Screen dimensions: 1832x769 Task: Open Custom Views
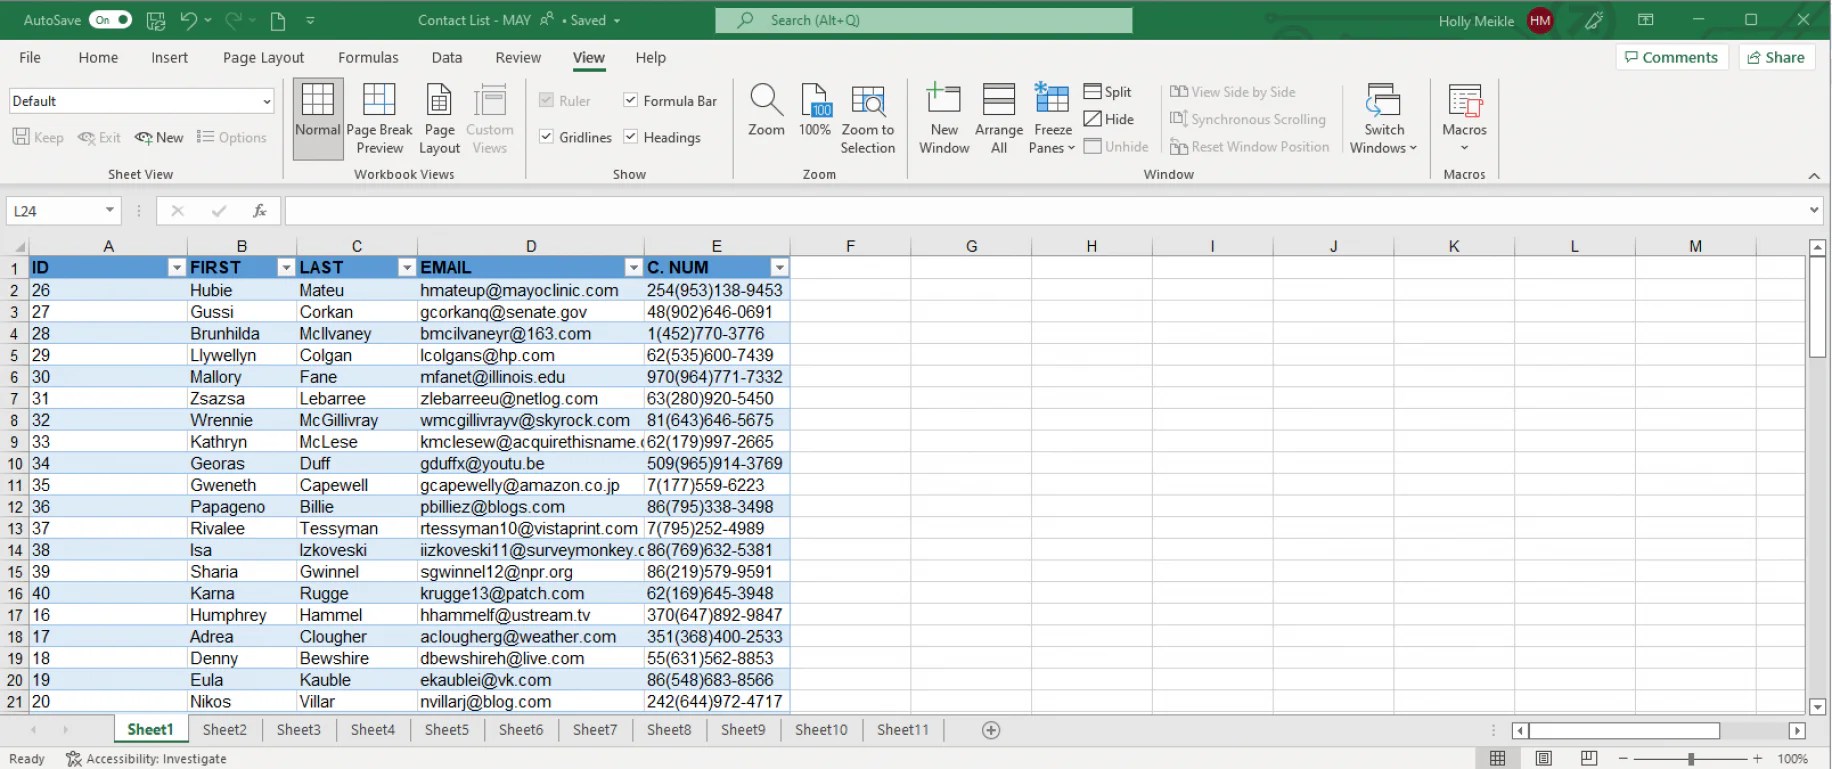pyautogui.click(x=489, y=120)
